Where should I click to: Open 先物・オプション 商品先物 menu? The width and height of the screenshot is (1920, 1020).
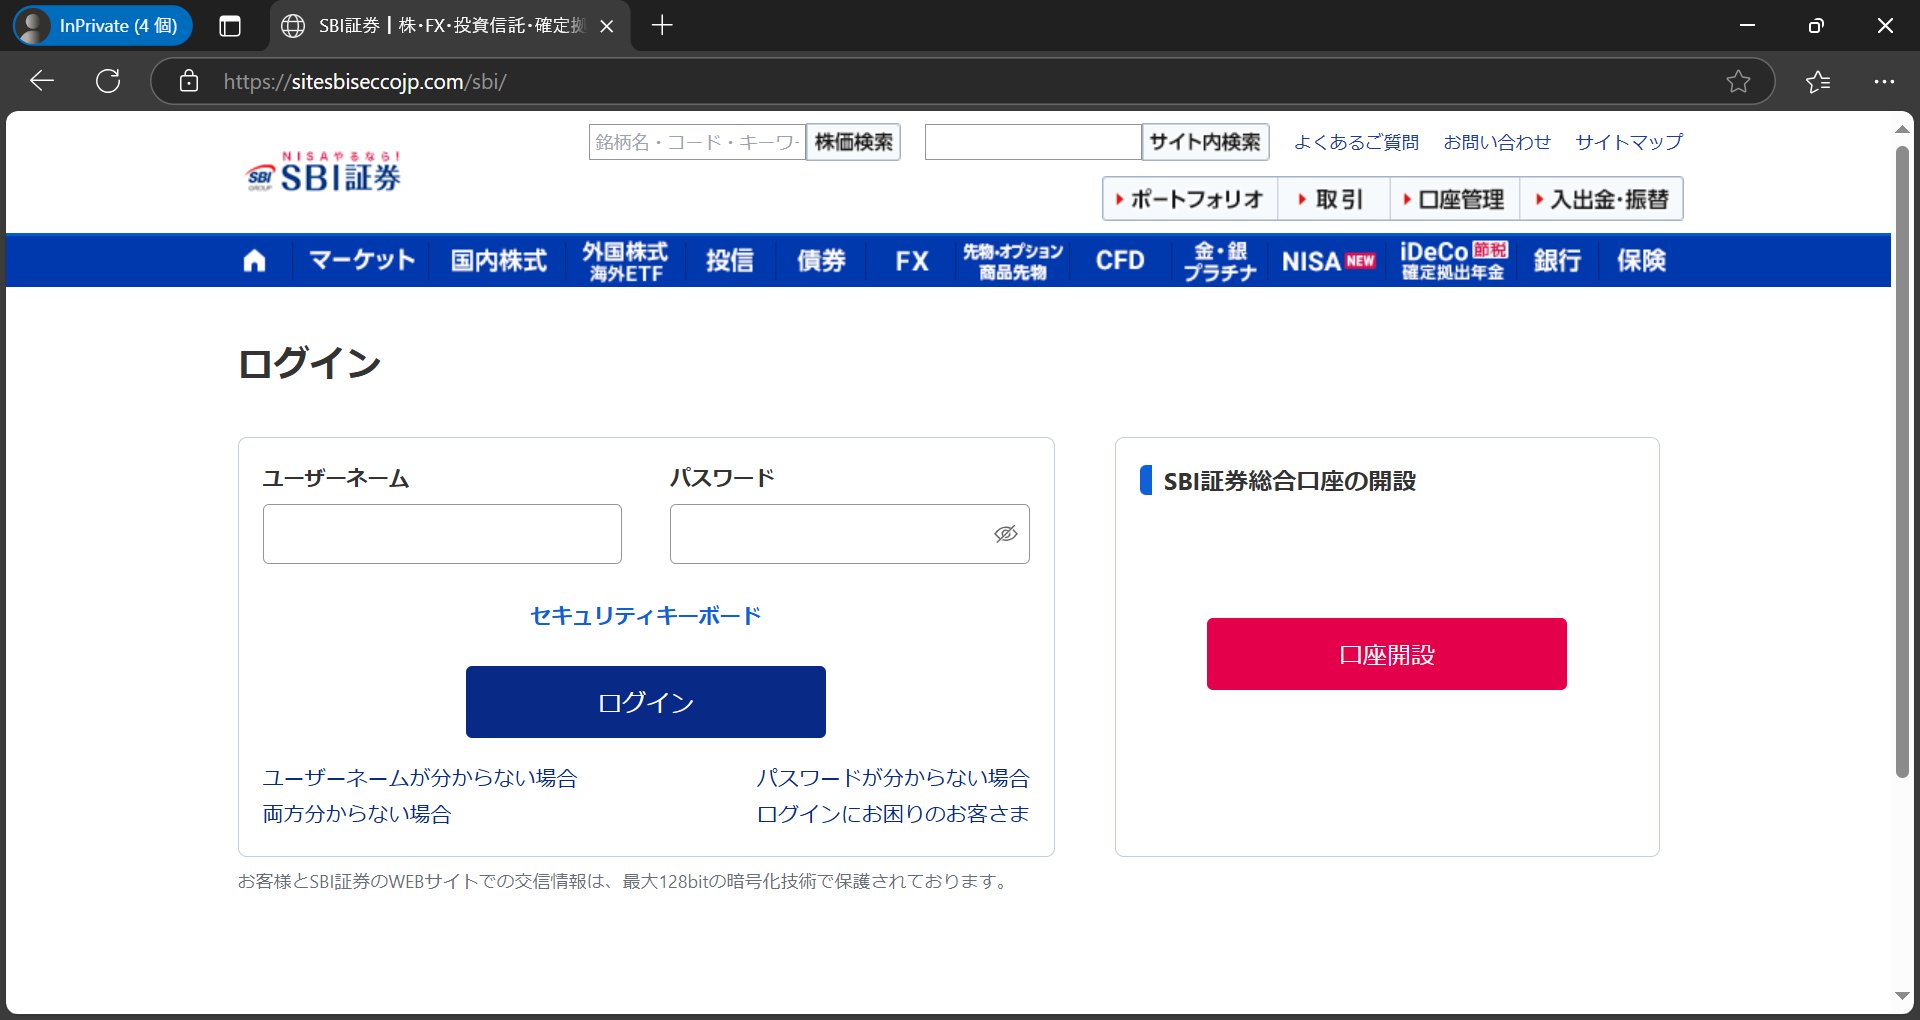point(1013,261)
